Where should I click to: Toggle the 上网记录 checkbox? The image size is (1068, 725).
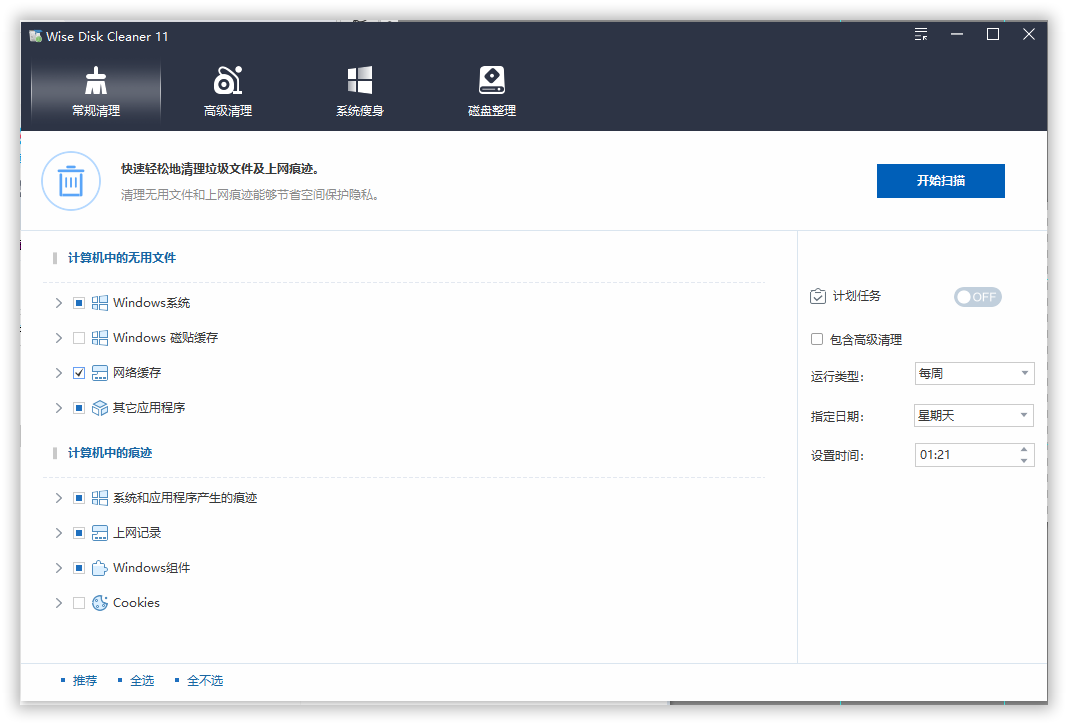79,533
